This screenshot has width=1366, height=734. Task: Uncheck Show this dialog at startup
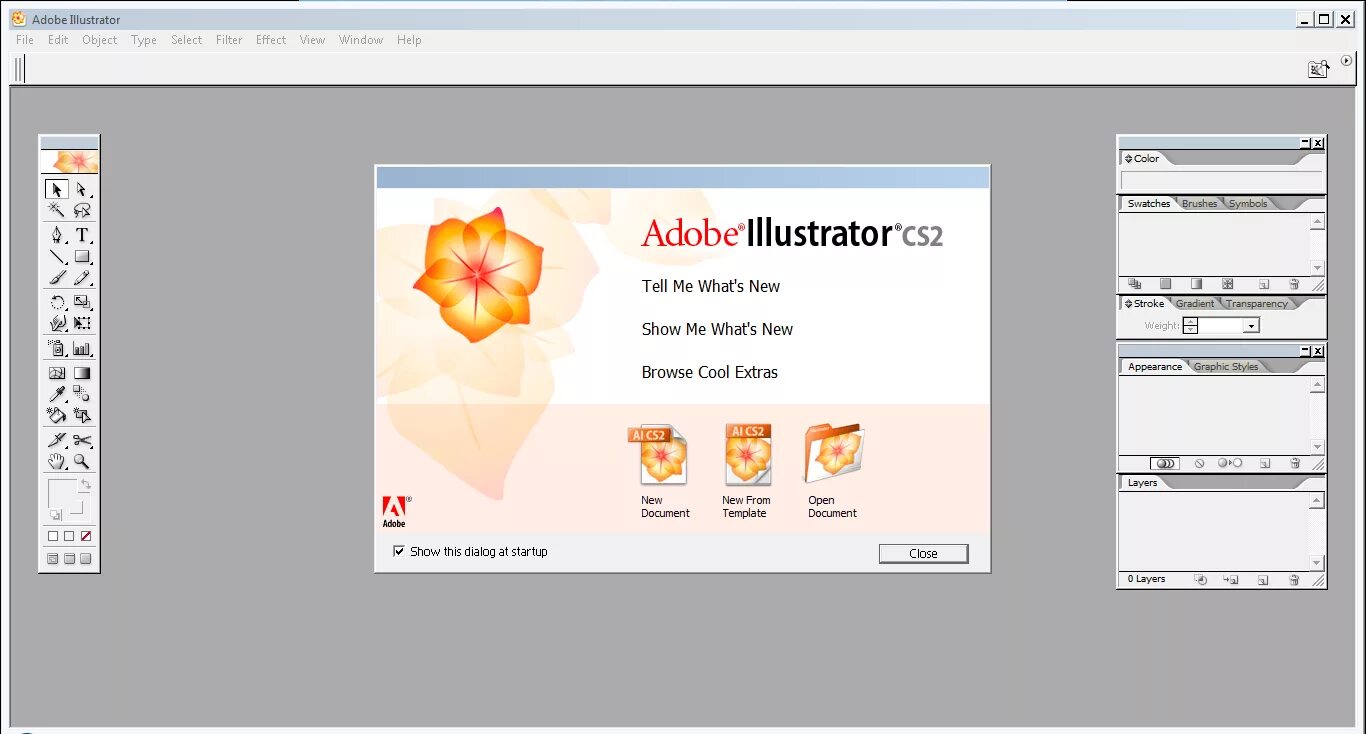pyautogui.click(x=399, y=551)
